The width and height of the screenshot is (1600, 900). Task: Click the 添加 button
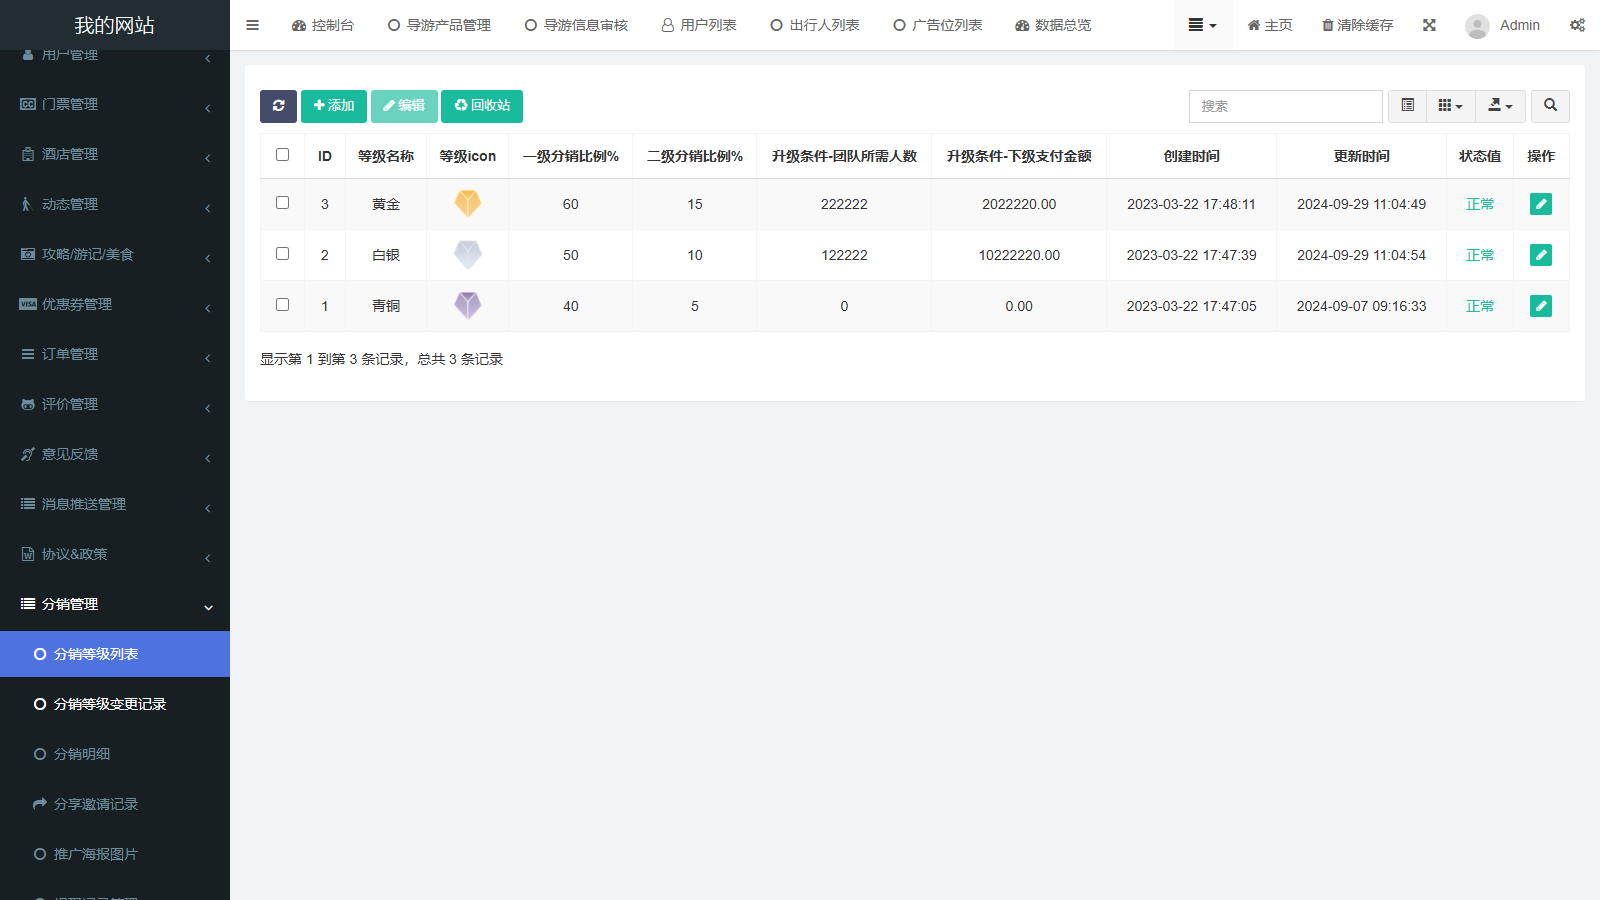tap(333, 106)
